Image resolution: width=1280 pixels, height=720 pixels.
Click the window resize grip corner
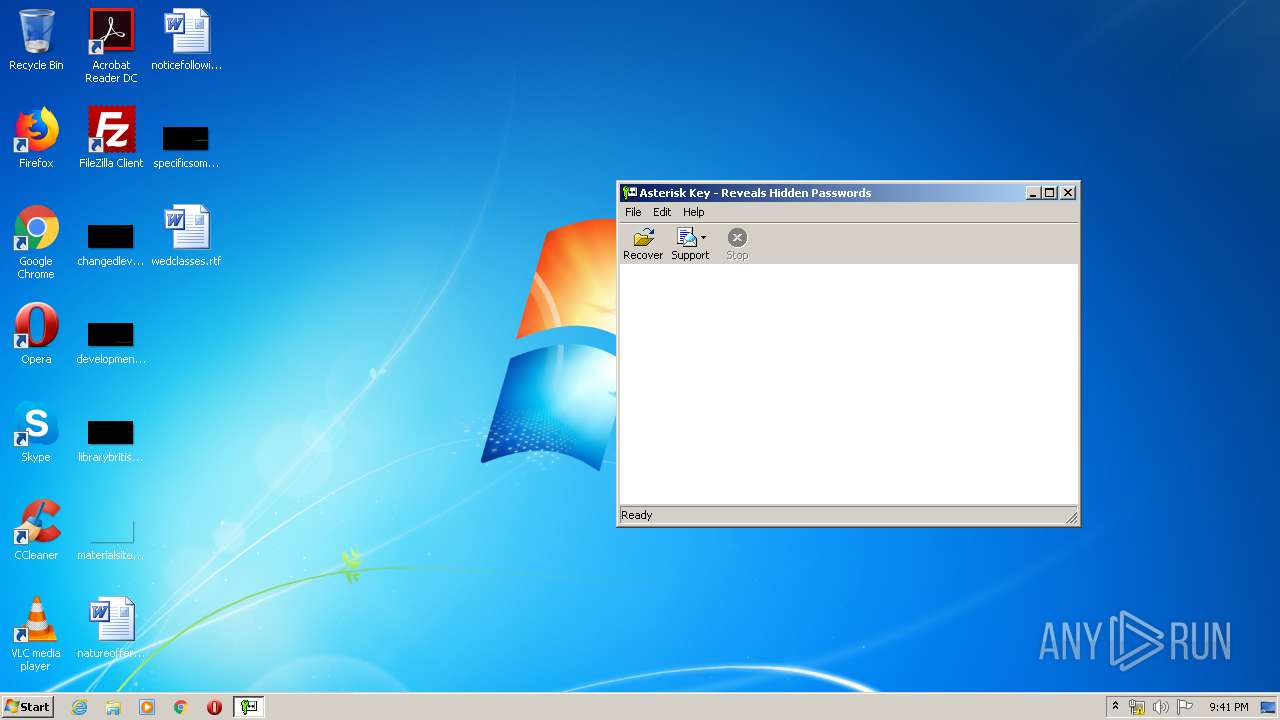pos(1071,517)
